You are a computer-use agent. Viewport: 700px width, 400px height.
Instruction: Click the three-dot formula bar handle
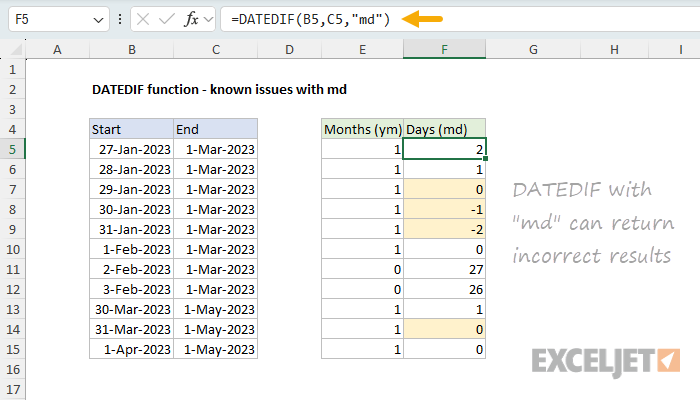(x=120, y=19)
